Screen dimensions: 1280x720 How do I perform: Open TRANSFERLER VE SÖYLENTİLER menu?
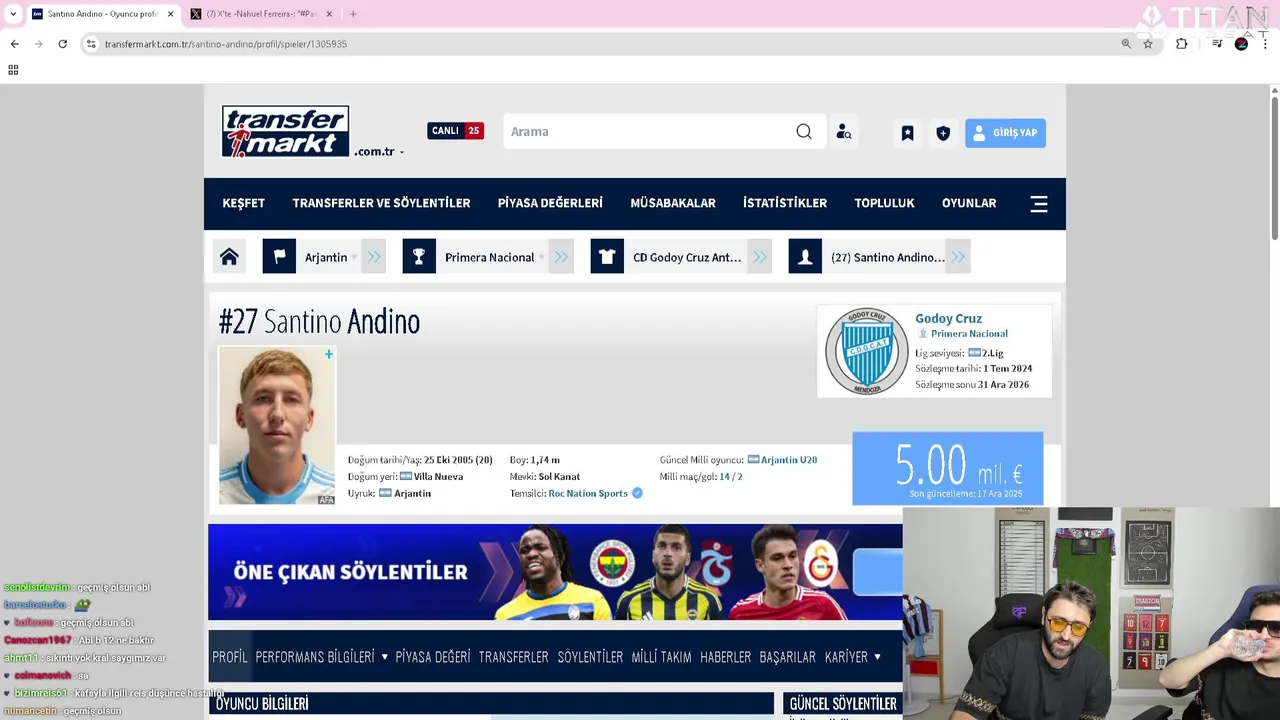tap(381, 203)
